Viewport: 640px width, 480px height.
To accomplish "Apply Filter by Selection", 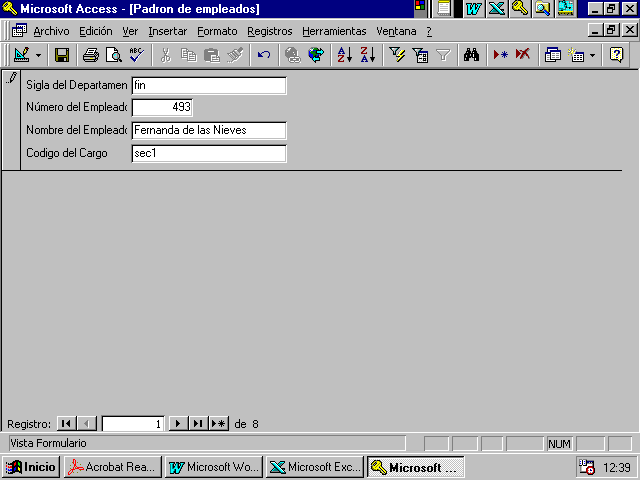I will pyautogui.click(x=397, y=55).
